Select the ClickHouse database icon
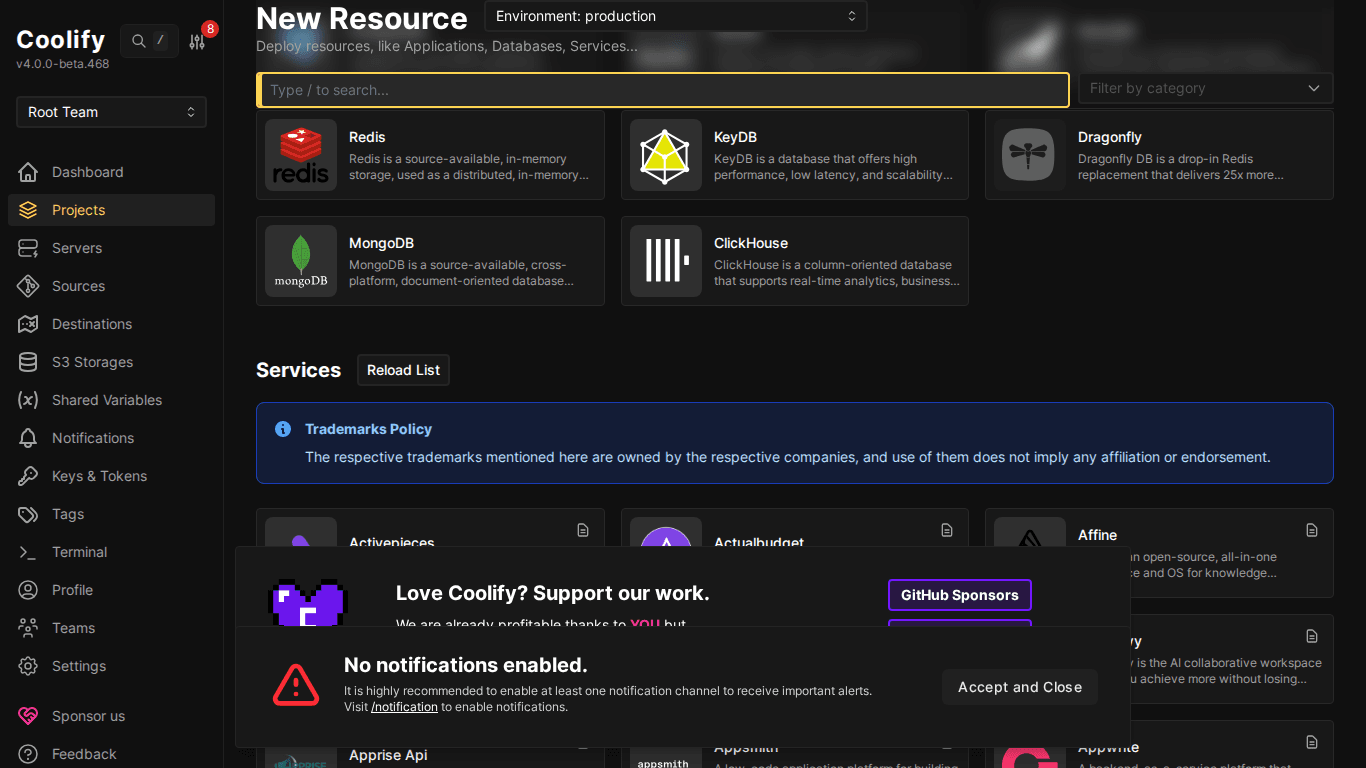 click(666, 261)
